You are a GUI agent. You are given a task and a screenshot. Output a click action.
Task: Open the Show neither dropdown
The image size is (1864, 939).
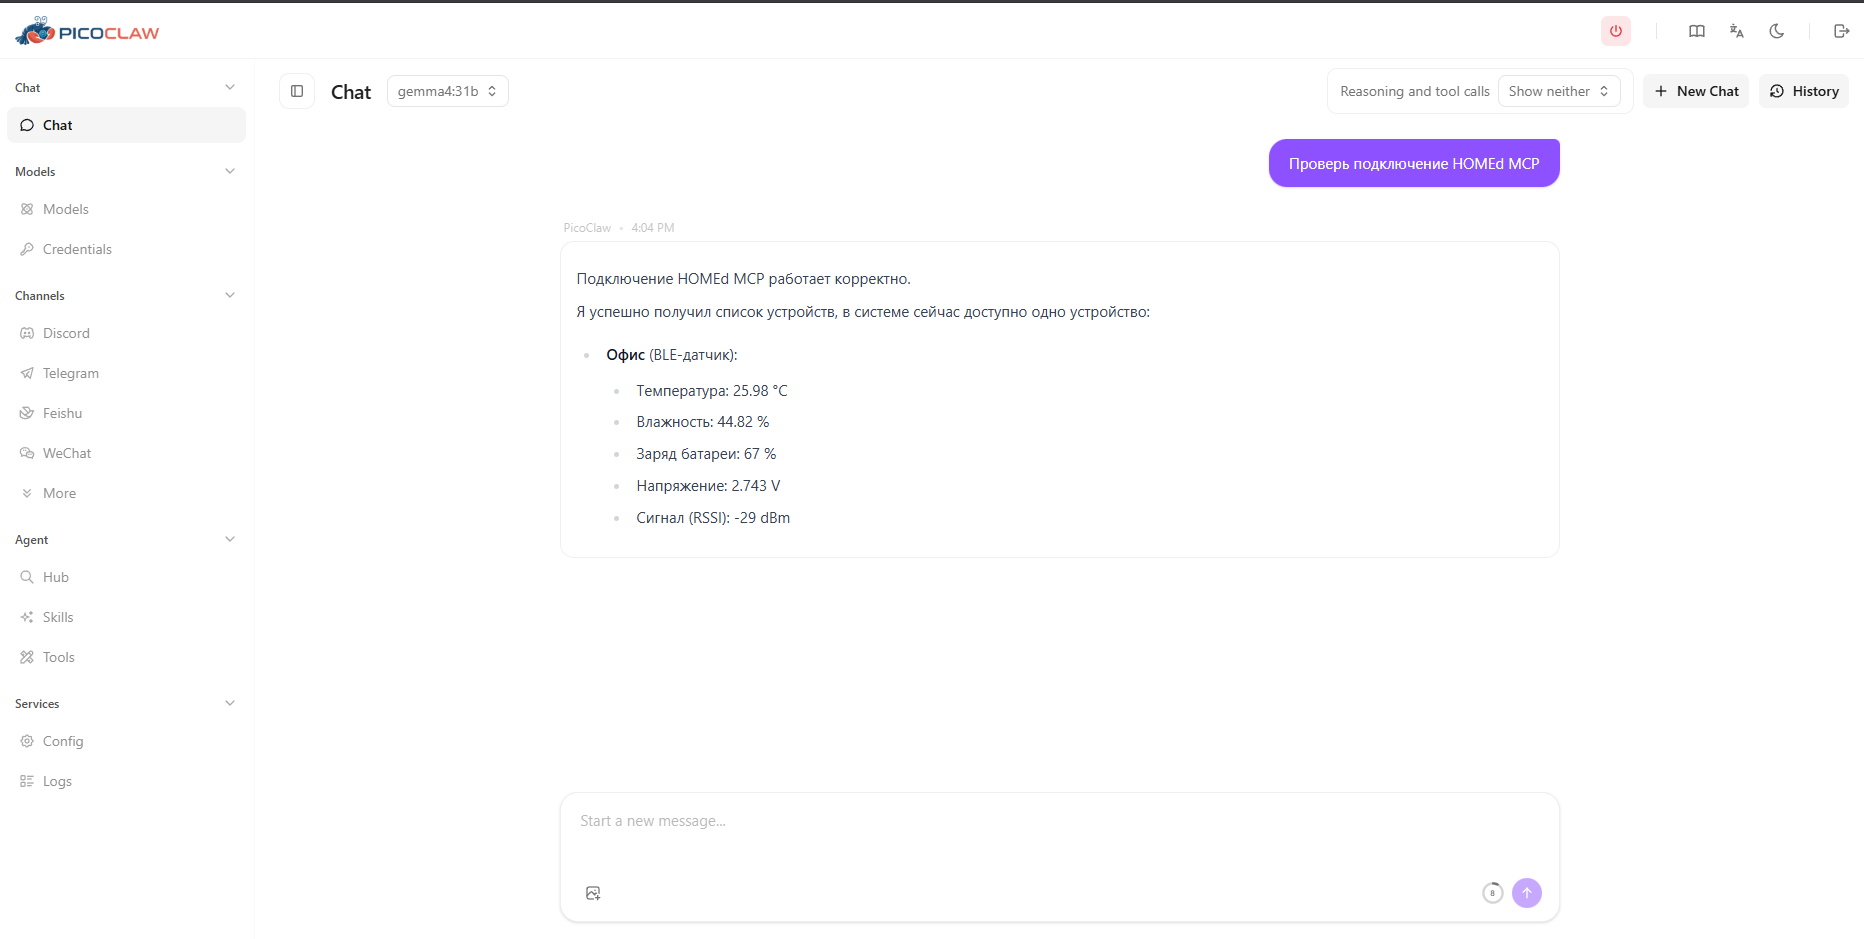click(x=1559, y=91)
